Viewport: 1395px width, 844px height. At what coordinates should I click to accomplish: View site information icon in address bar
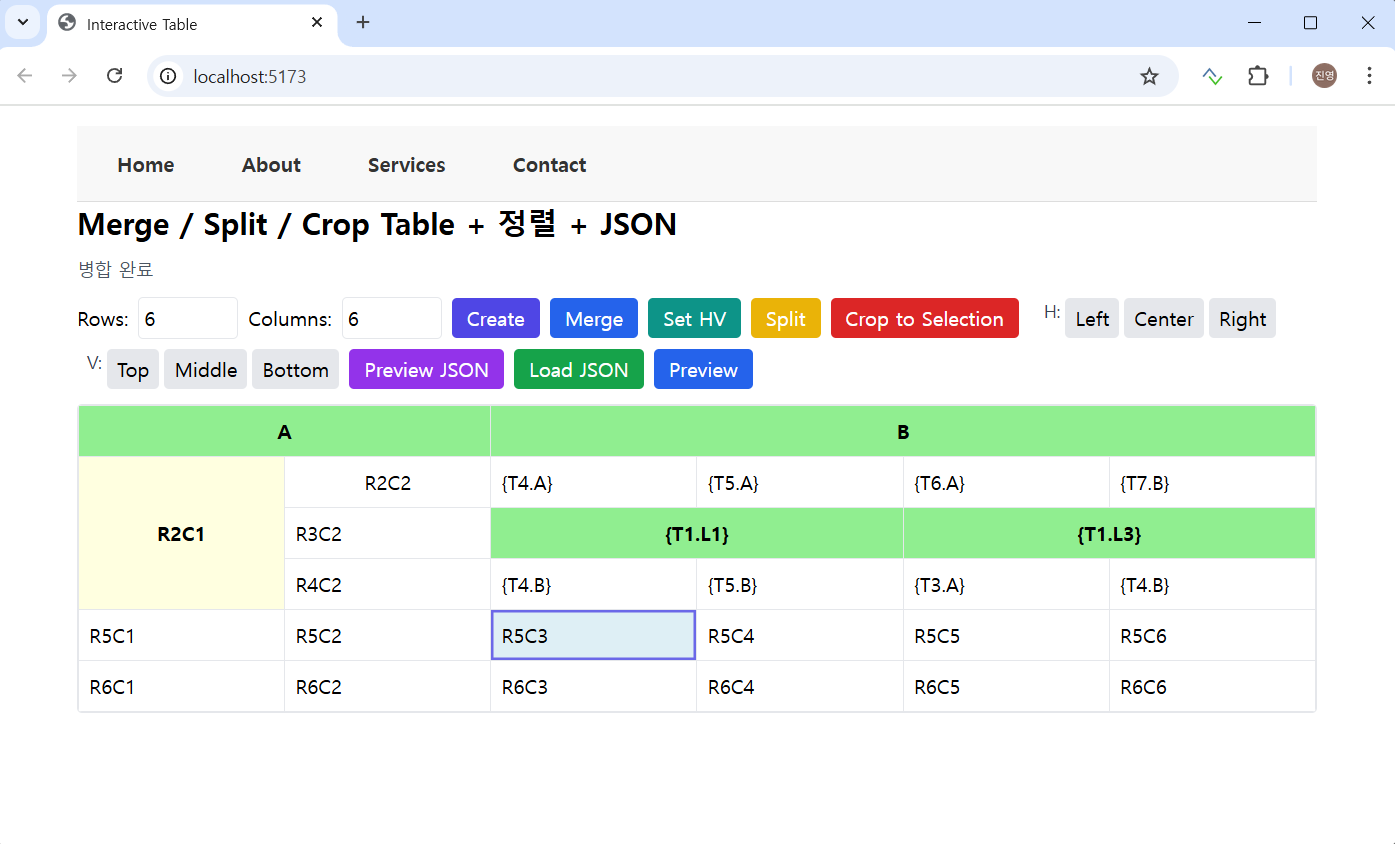169,76
